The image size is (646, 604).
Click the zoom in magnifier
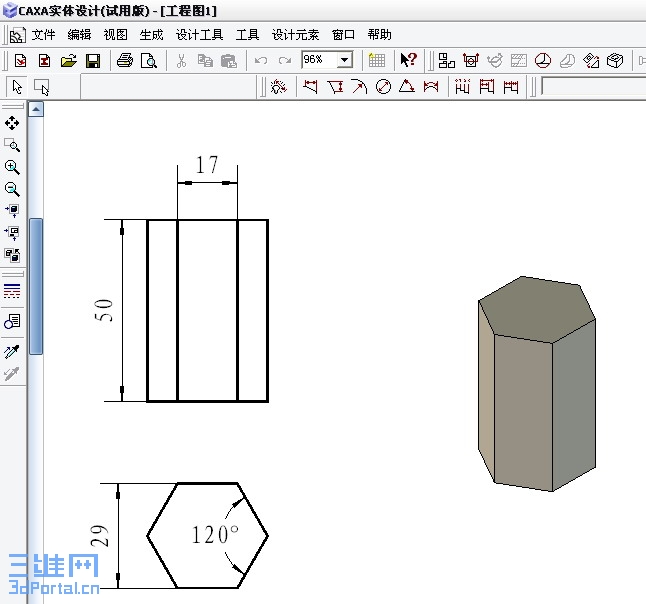tap(12, 167)
